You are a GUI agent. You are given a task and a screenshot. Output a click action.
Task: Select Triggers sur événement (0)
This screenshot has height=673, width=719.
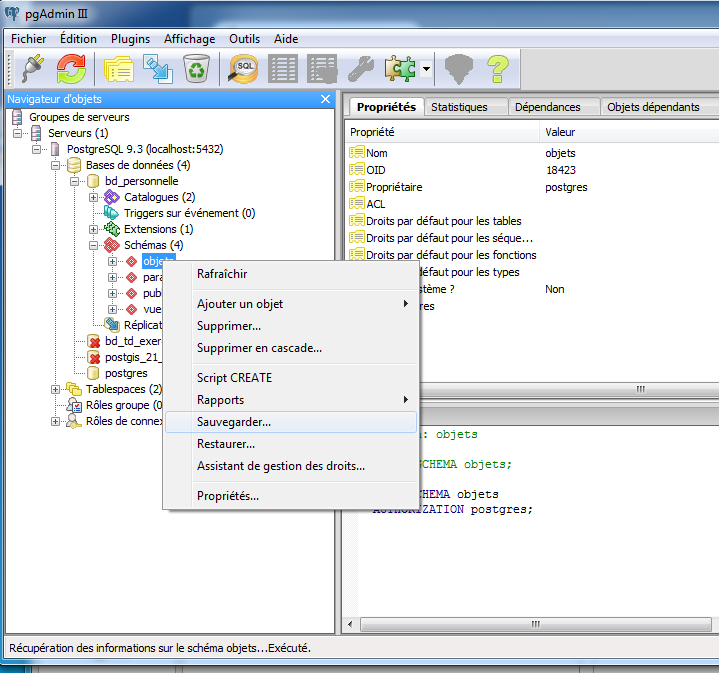coord(189,213)
